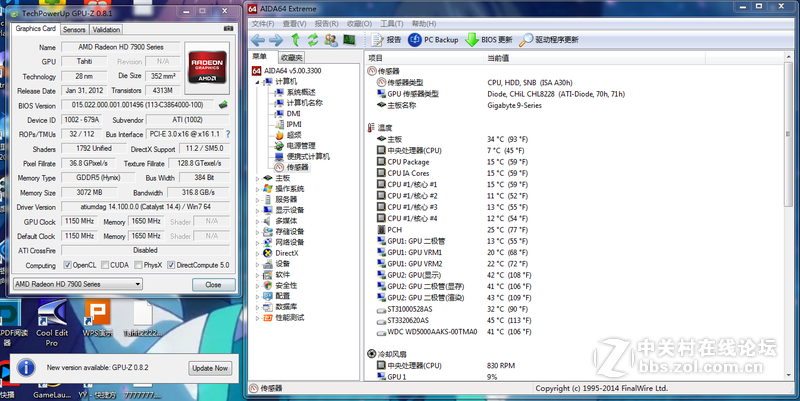Select 超频 overclock tree item
Screen dimensions: 800x401
pos(288,135)
